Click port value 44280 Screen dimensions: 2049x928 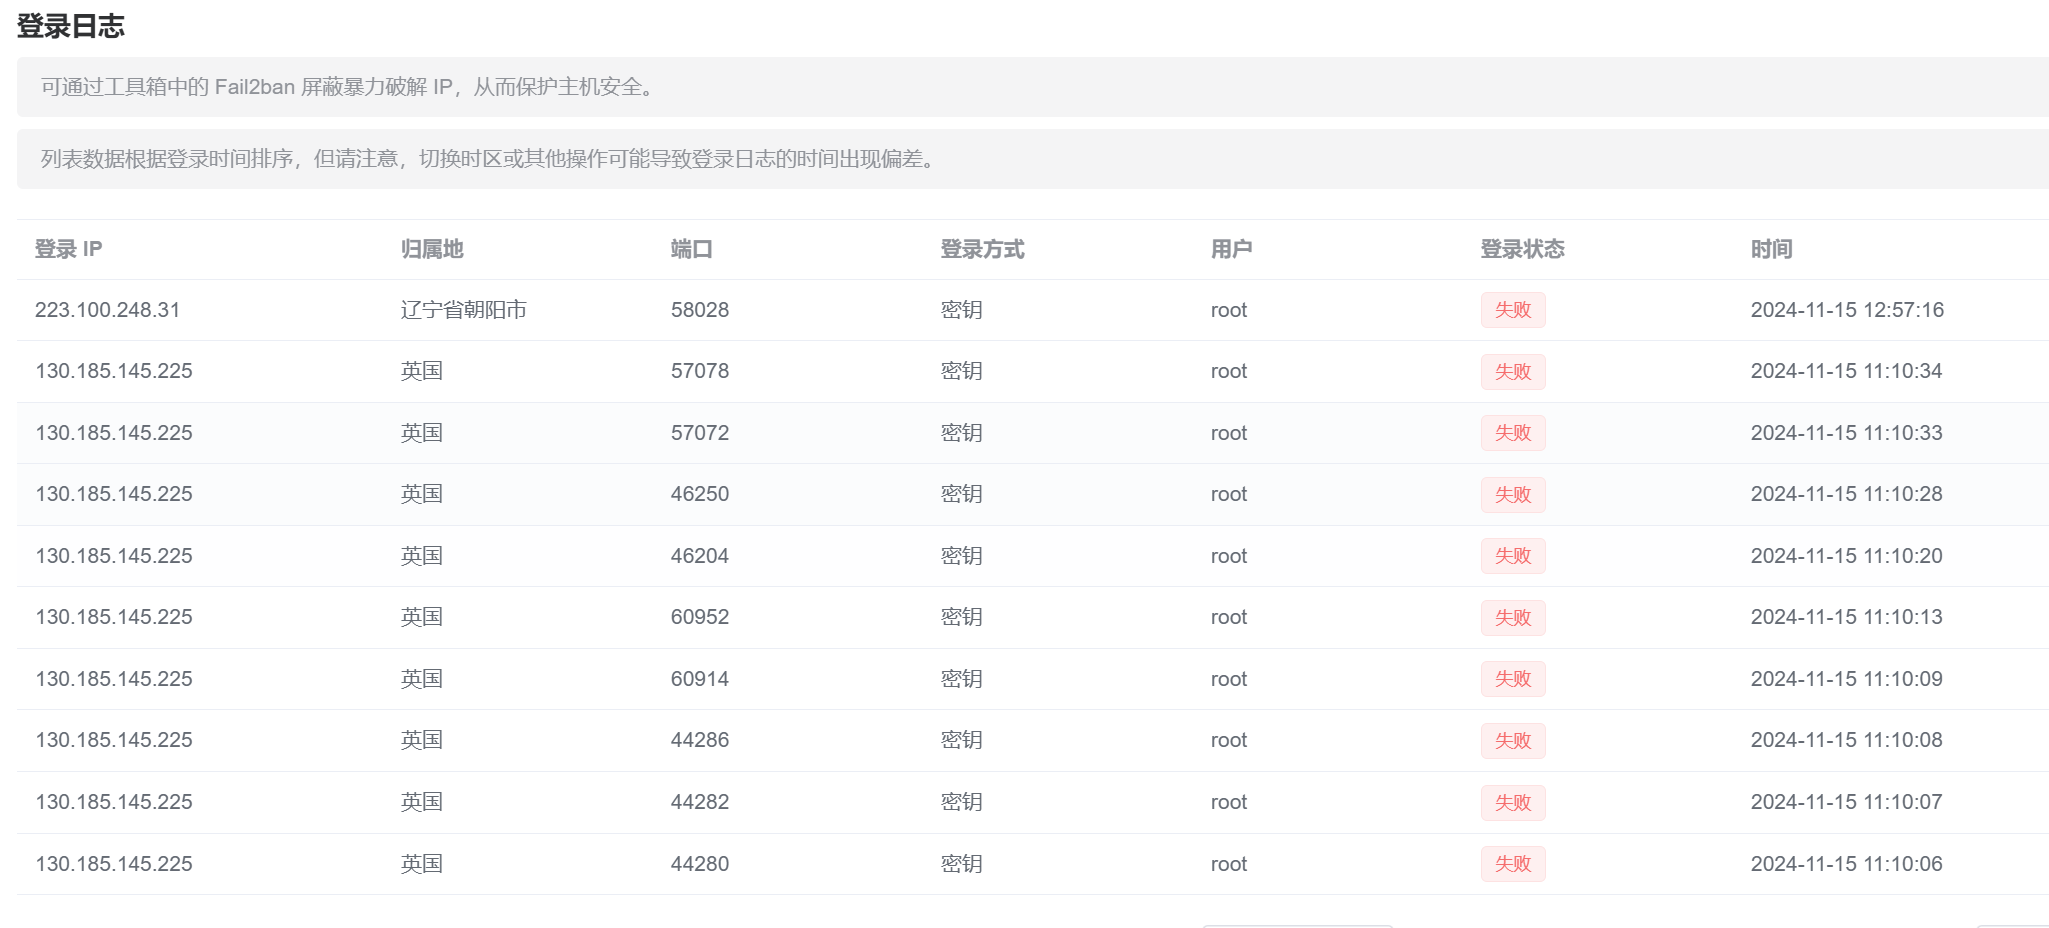coord(700,864)
